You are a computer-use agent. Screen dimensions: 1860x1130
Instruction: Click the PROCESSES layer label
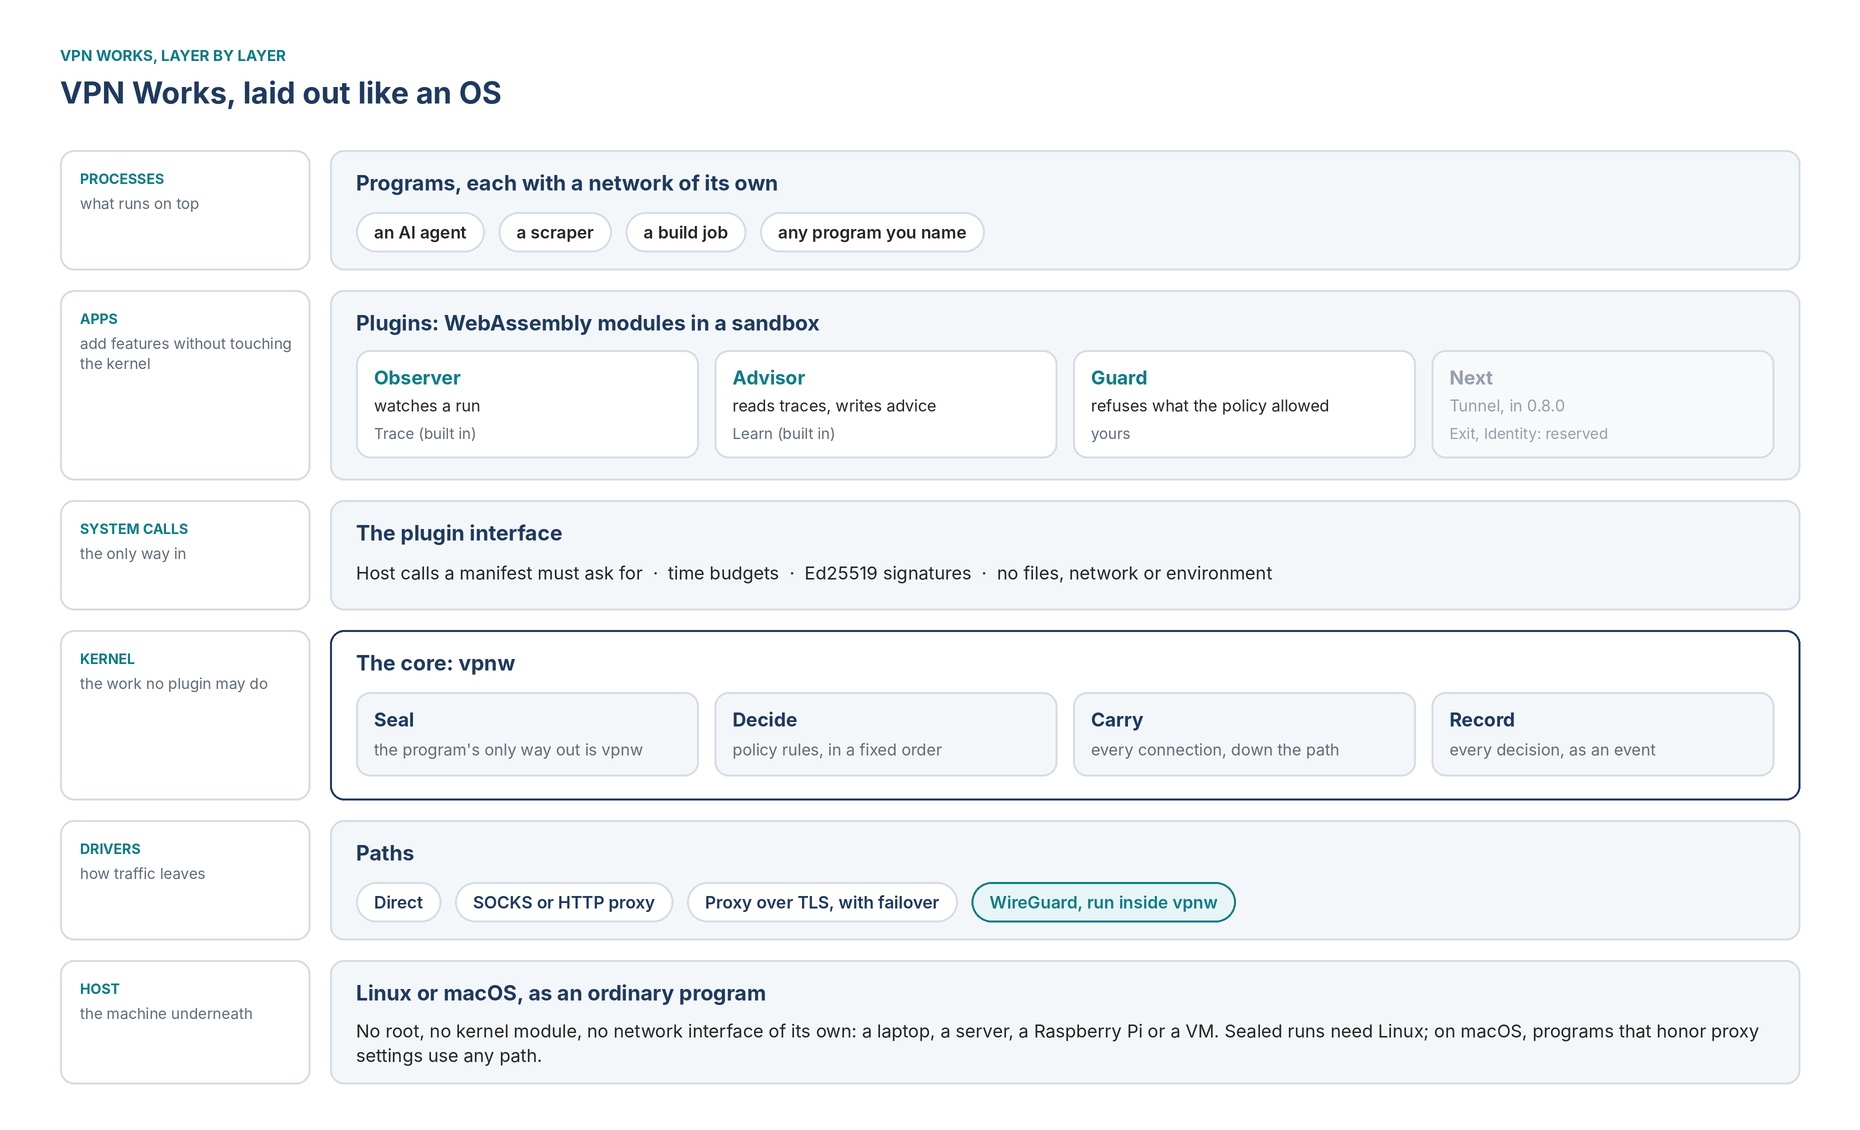click(x=122, y=179)
